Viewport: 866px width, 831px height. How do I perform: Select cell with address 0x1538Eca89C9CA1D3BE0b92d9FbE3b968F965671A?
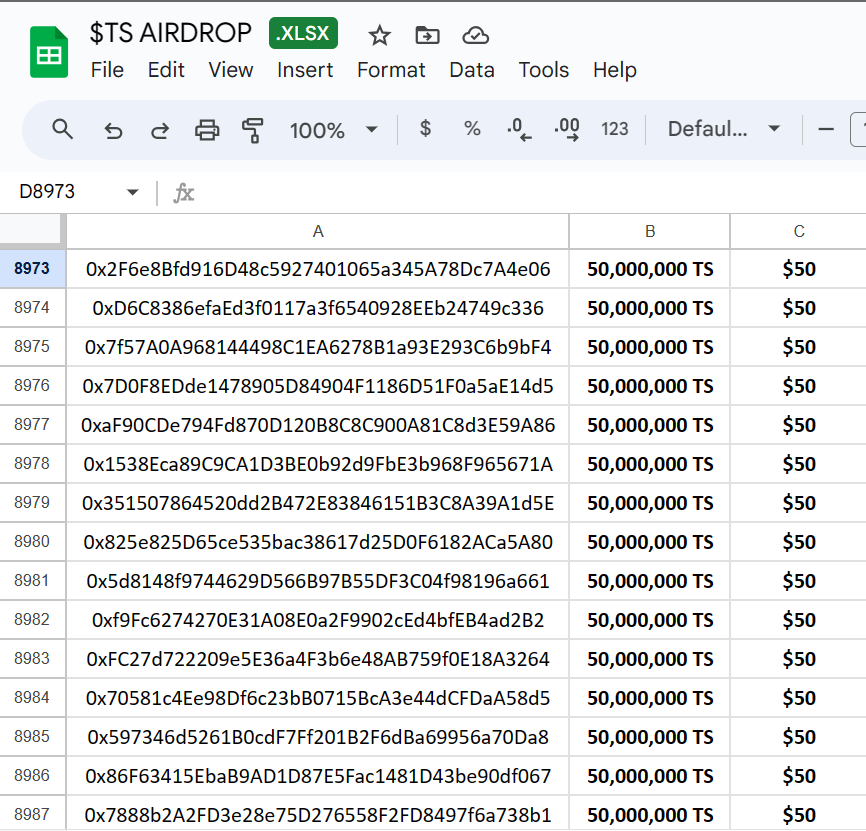pos(318,464)
